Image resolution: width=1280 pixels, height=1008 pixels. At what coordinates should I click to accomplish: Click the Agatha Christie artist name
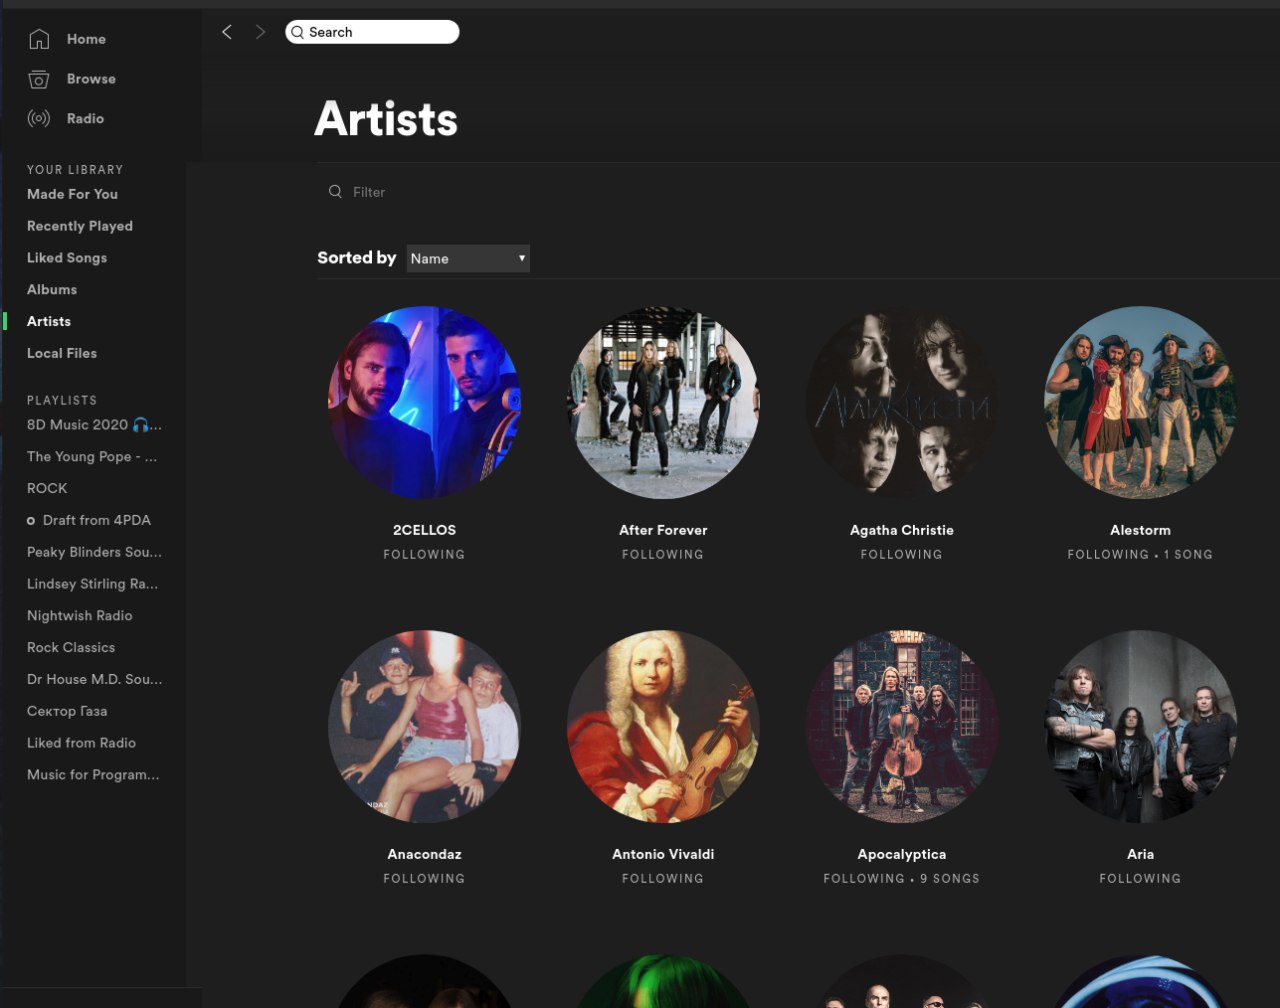point(902,530)
